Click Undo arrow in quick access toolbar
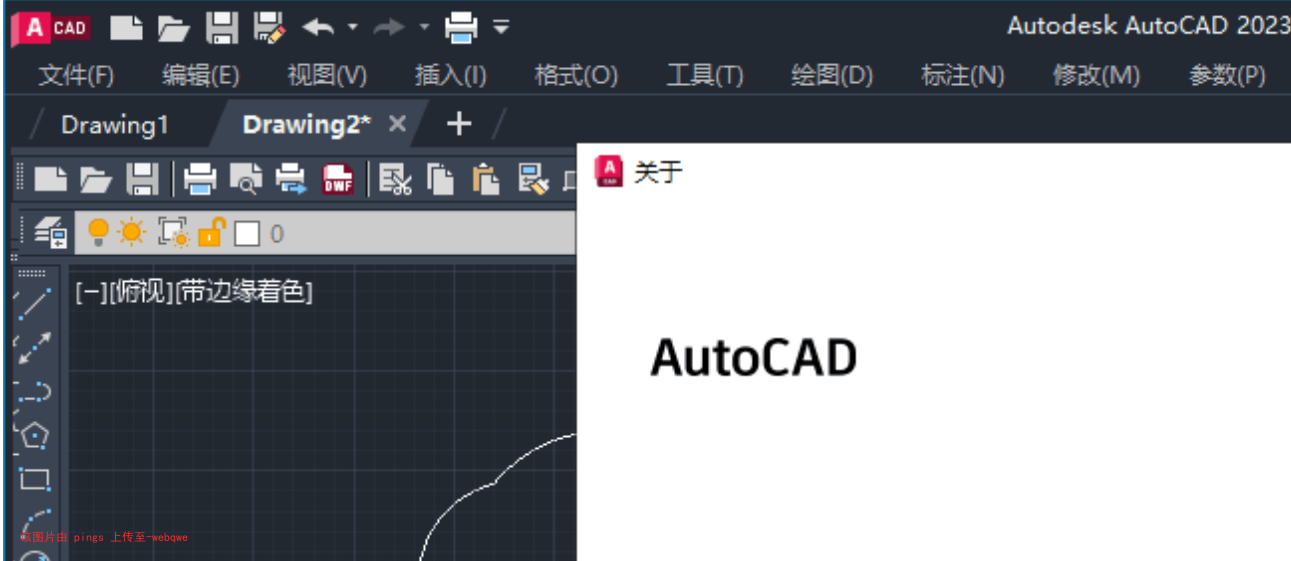The width and height of the screenshot is (1291, 561). (x=319, y=28)
